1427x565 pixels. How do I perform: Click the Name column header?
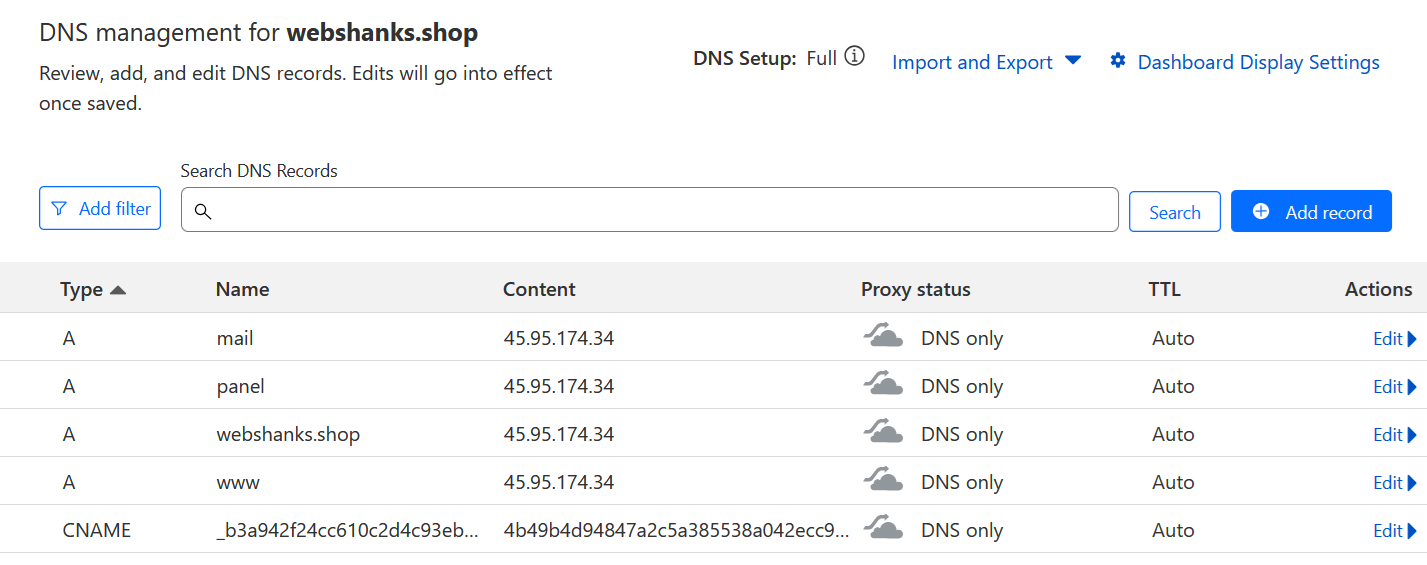pos(242,289)
